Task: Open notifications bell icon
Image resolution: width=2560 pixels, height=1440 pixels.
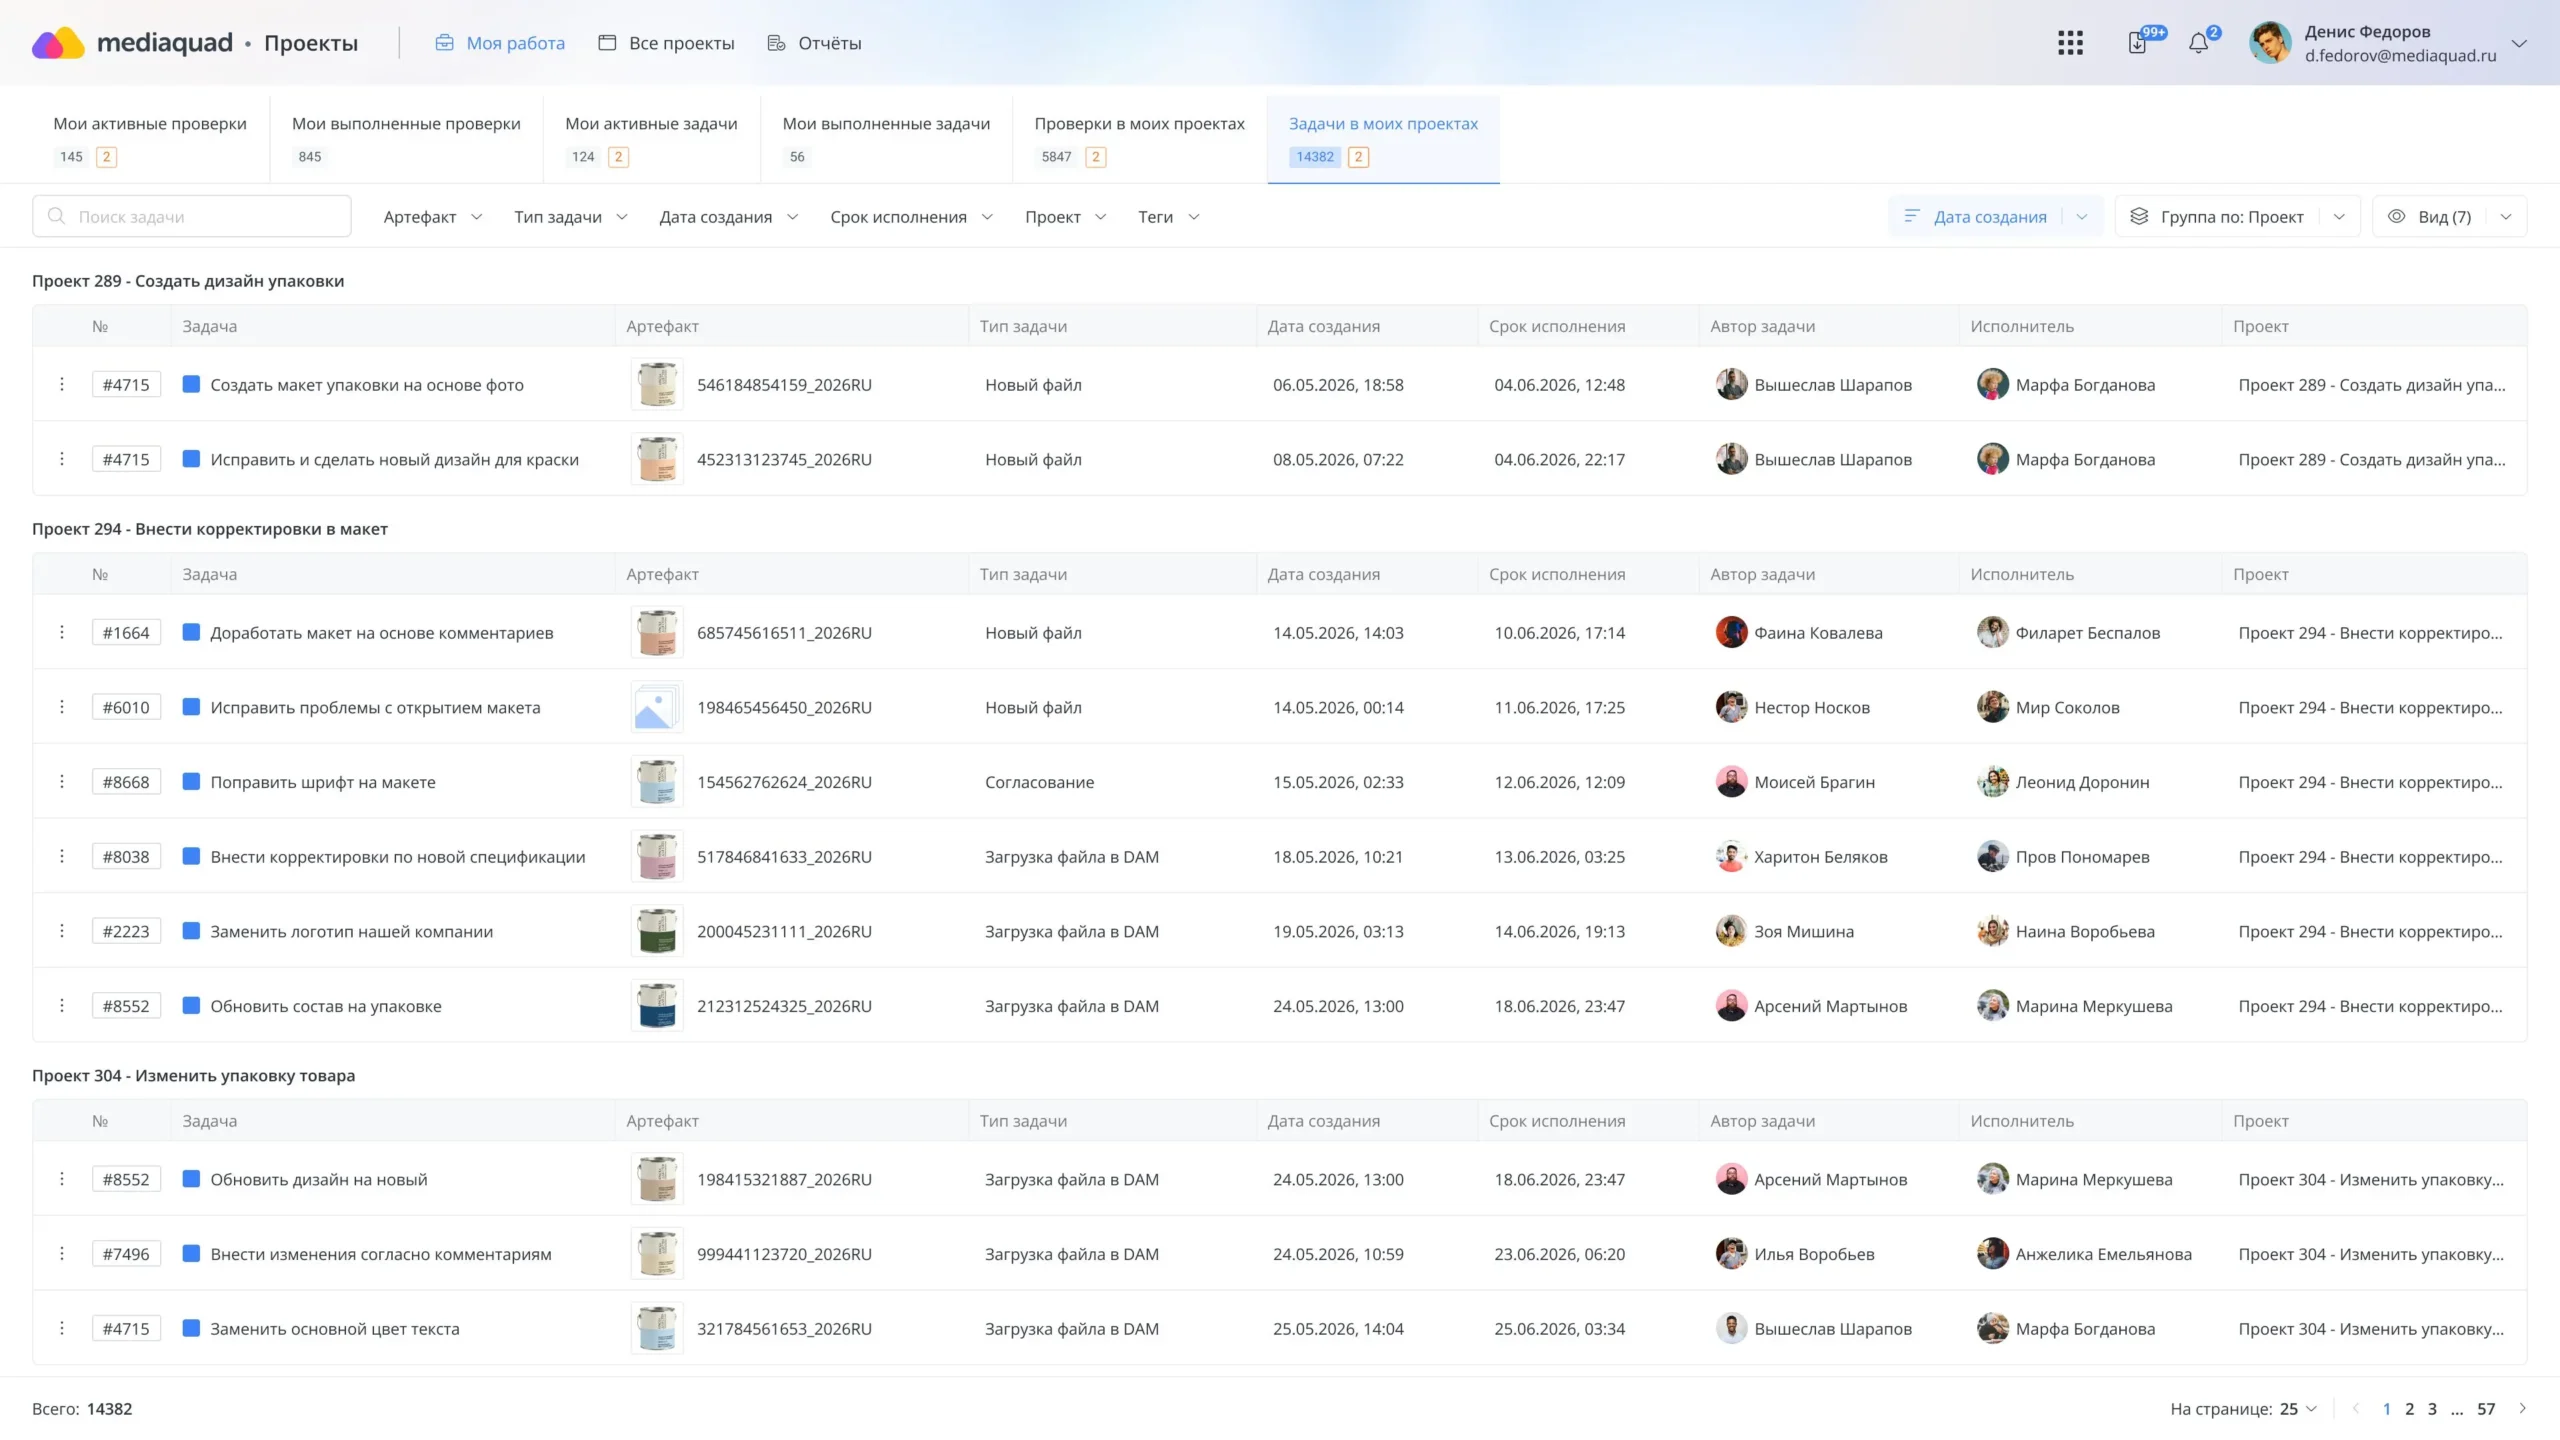Action: 2198,43
